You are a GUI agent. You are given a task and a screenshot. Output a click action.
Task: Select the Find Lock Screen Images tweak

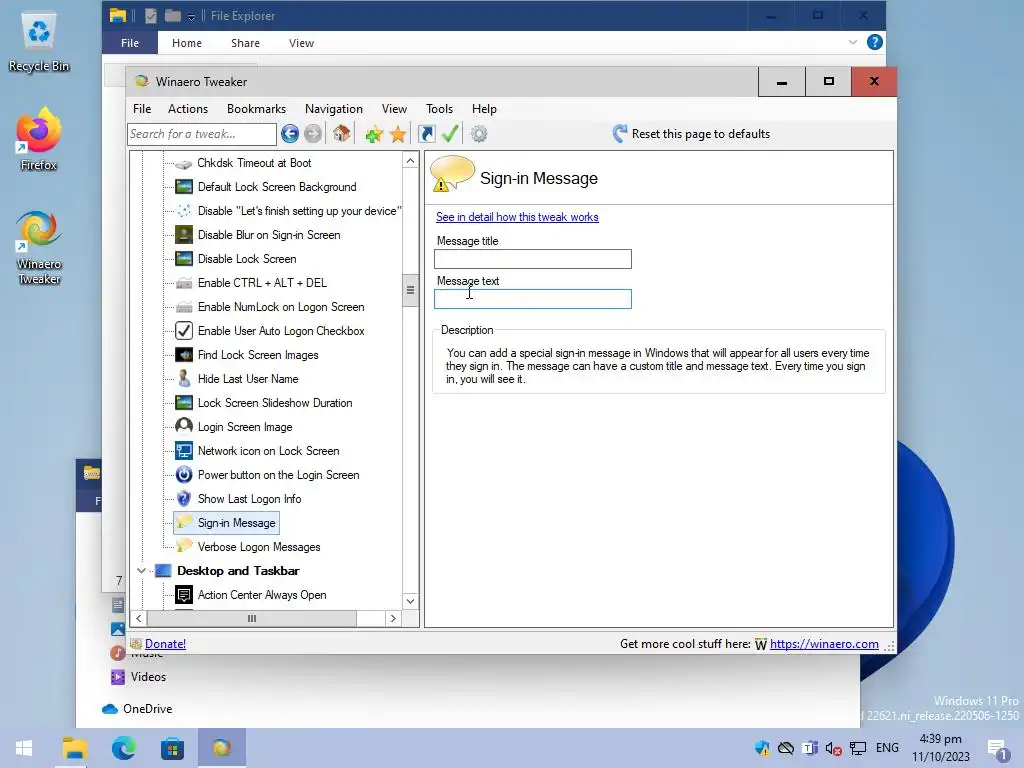(x=258, y=355)
